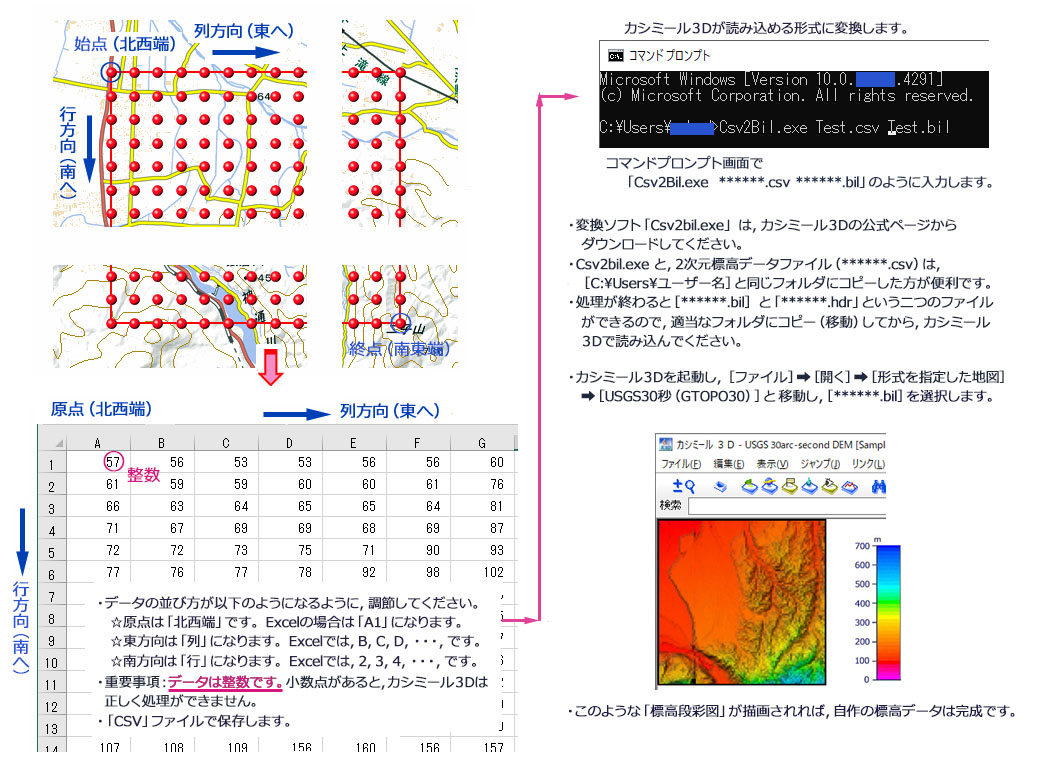Click the Kashmir 3D application title icon
1045x781 pixels.
(666, 444)
